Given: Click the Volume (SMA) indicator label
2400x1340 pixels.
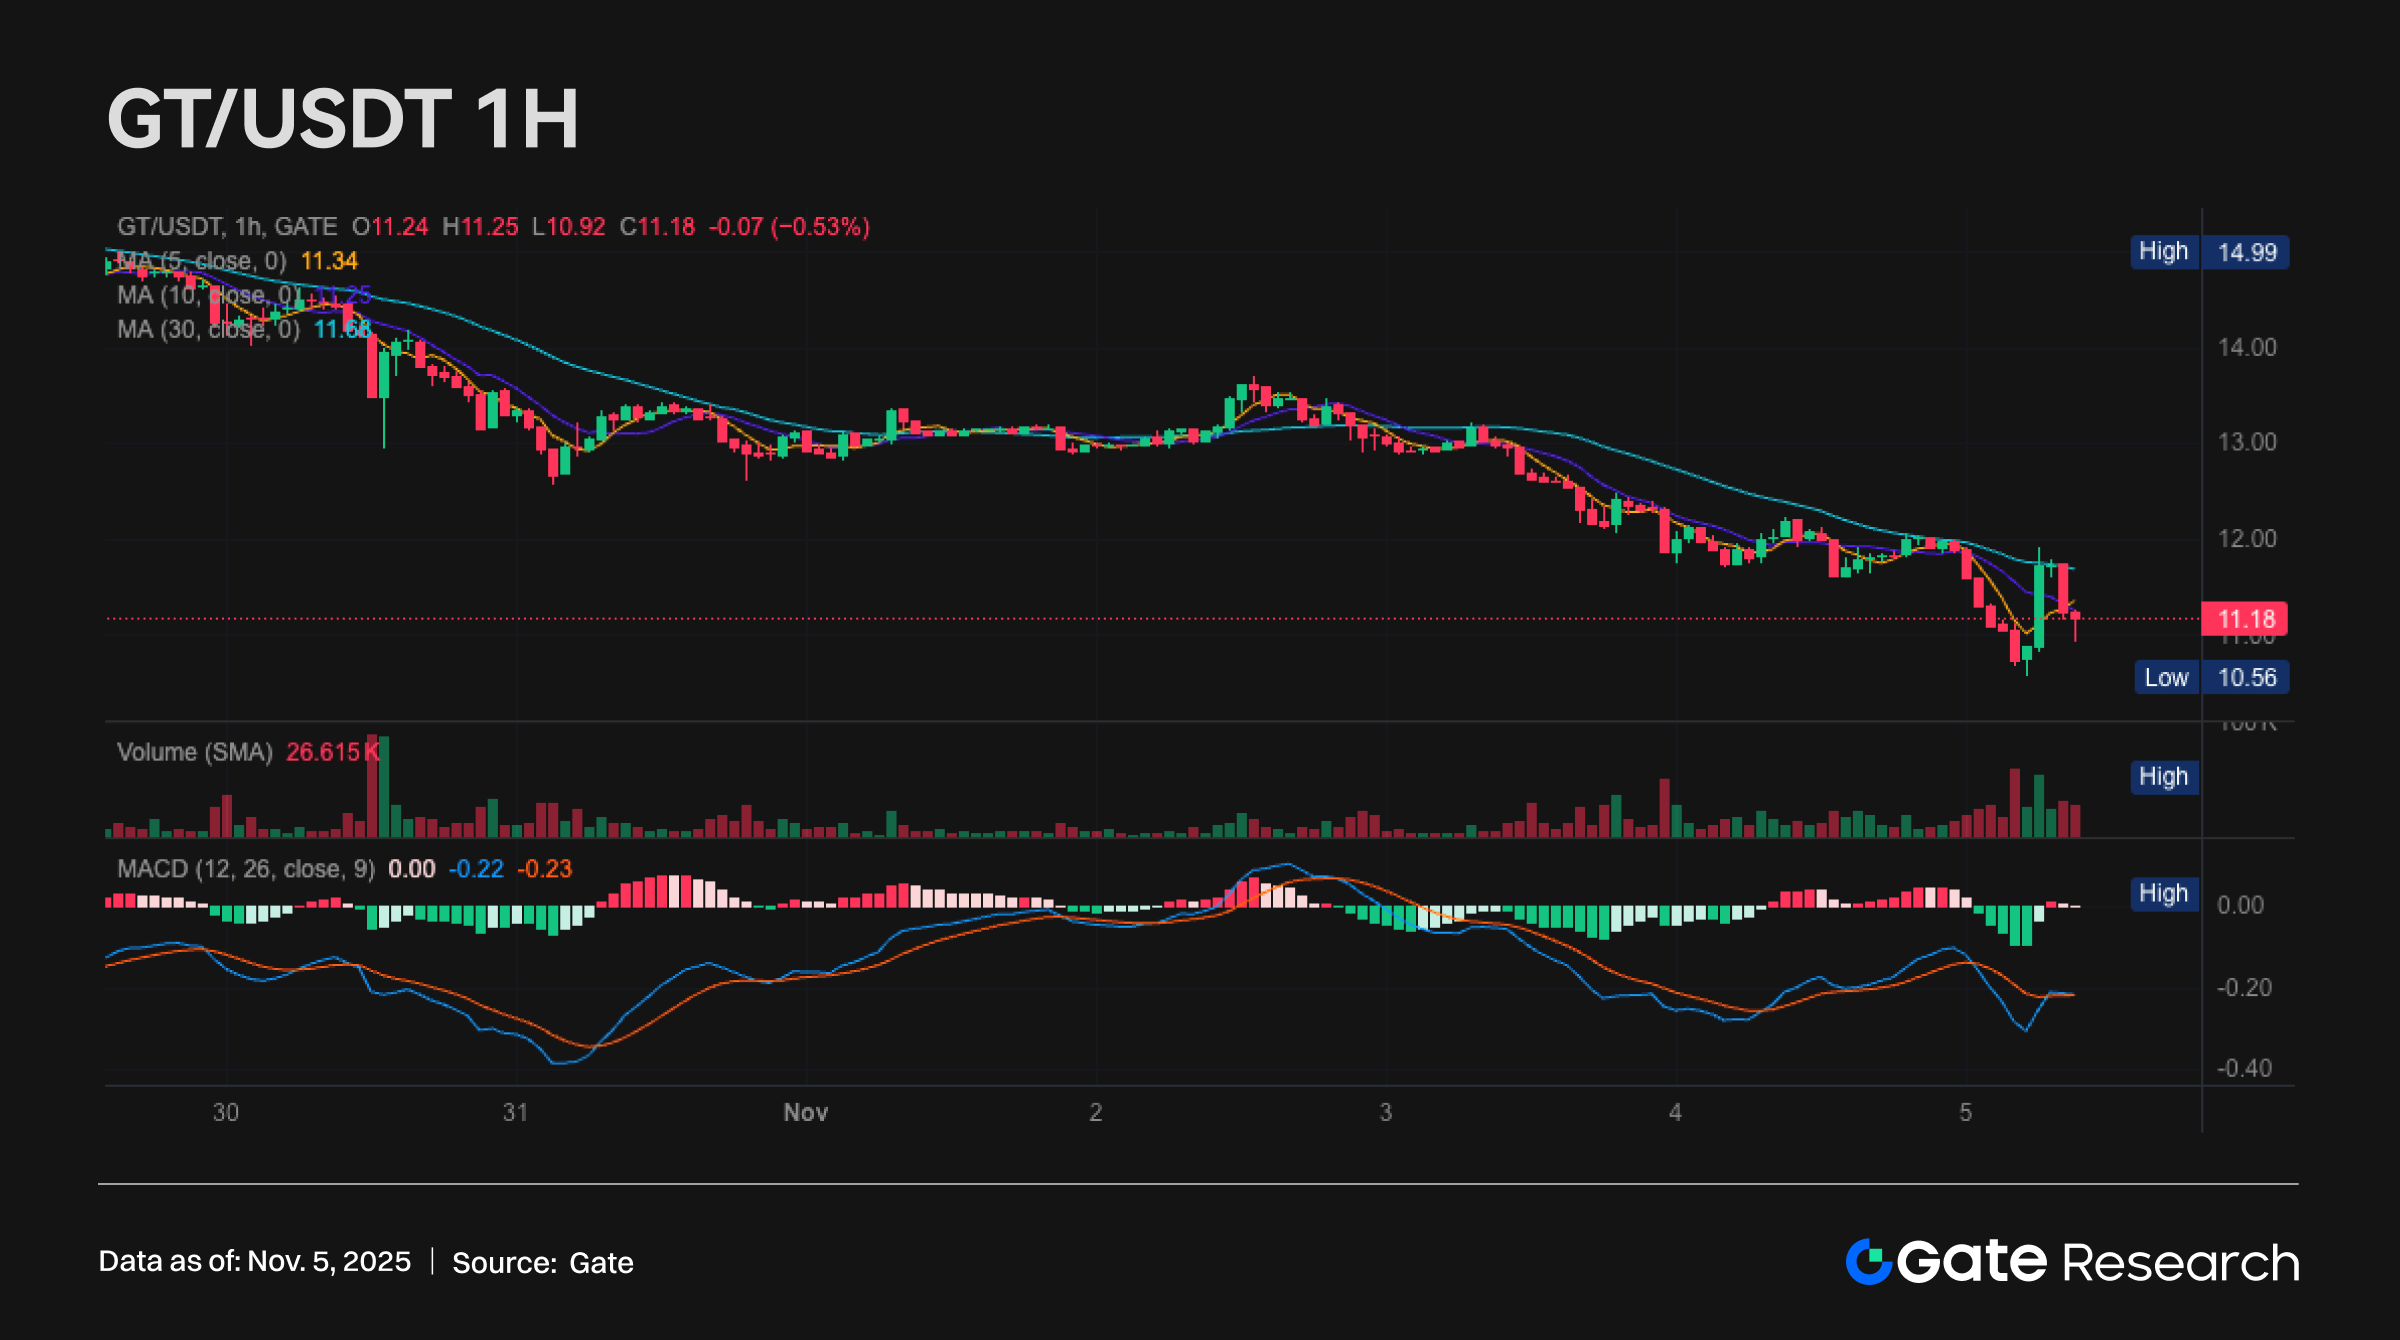Looking at the screenshot, I should (195, 752).
